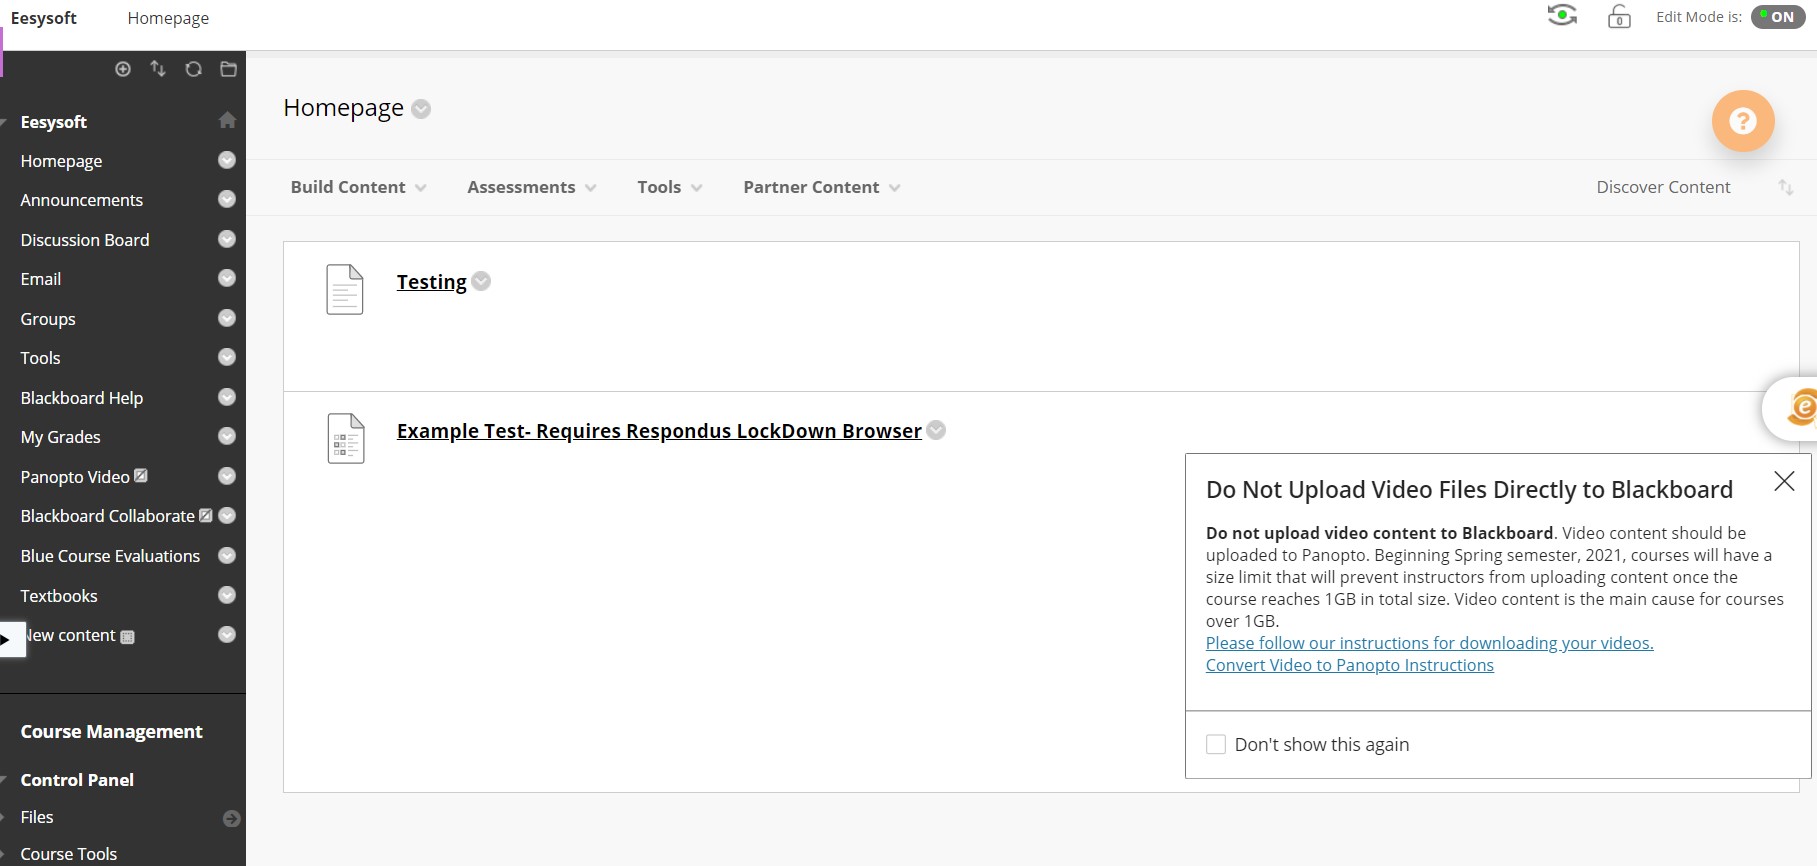Open Groups in the course menu
The image size is (1817, 866).
(x=48, y=319)
